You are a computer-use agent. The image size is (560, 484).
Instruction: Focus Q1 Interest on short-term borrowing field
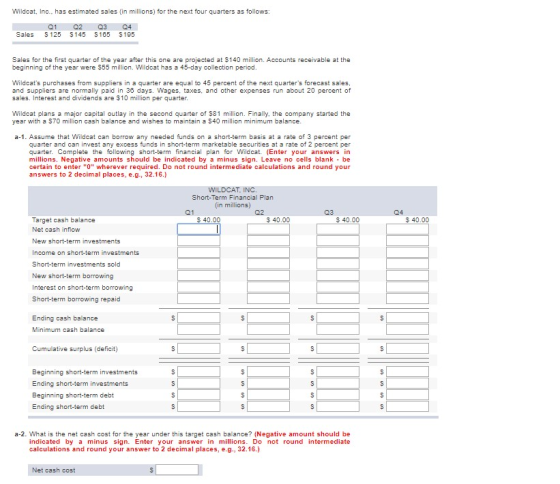(x=199, y=287)
